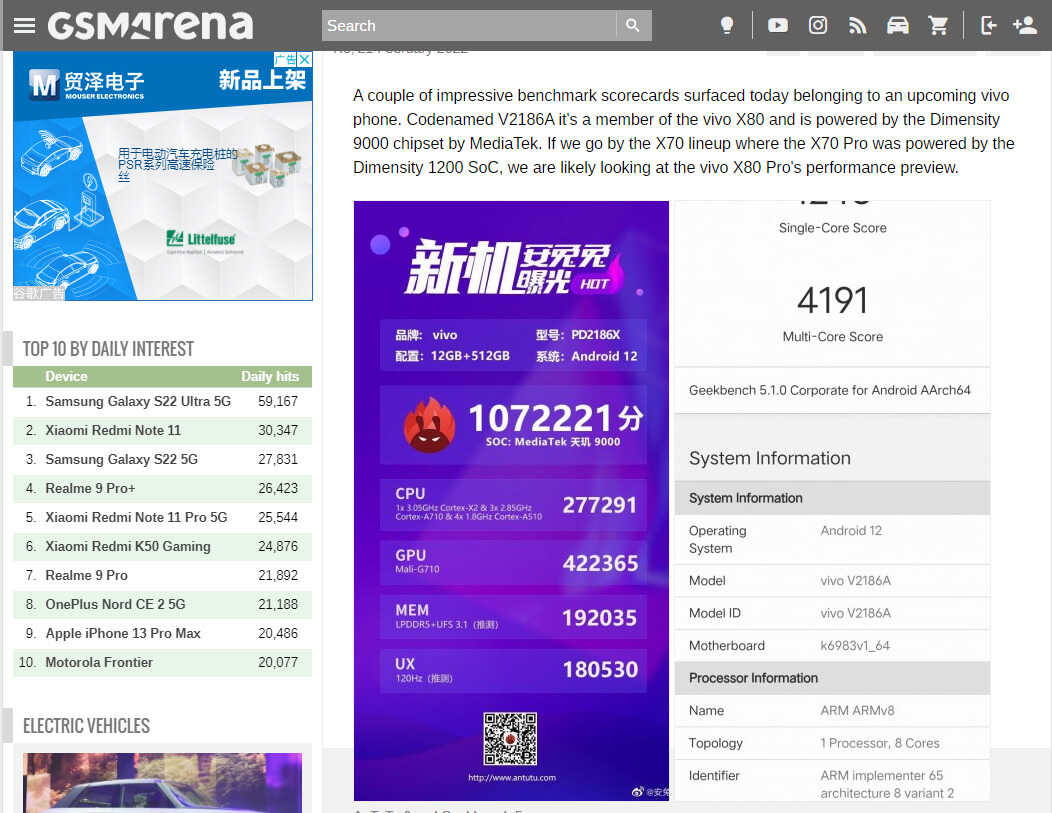Click the Device column header
Viewport: 1052px width, 813px height.
66,376
